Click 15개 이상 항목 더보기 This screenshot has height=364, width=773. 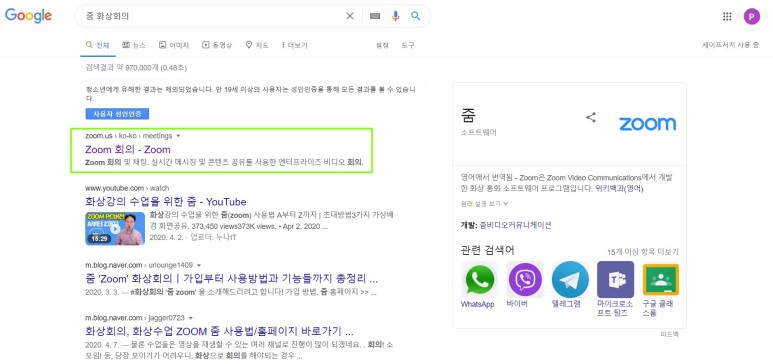tap(643, 252)
